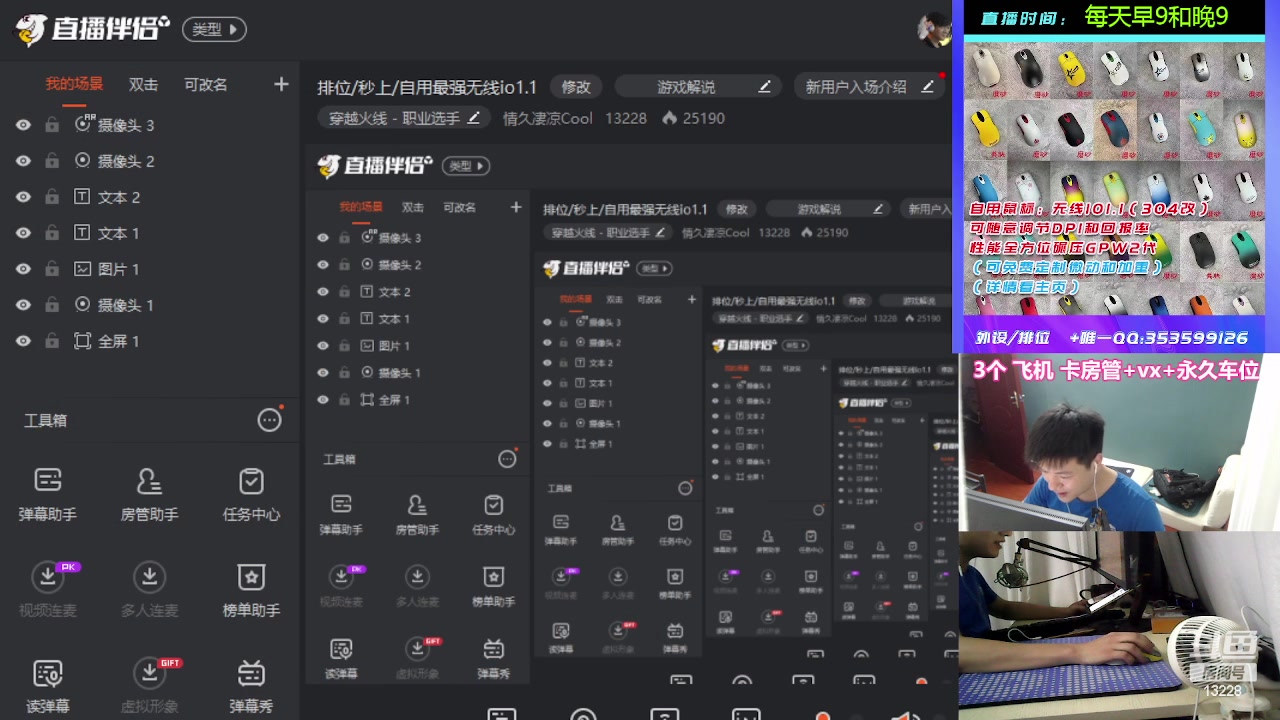Select the 摄像头 3 source row

pos(150,125)
